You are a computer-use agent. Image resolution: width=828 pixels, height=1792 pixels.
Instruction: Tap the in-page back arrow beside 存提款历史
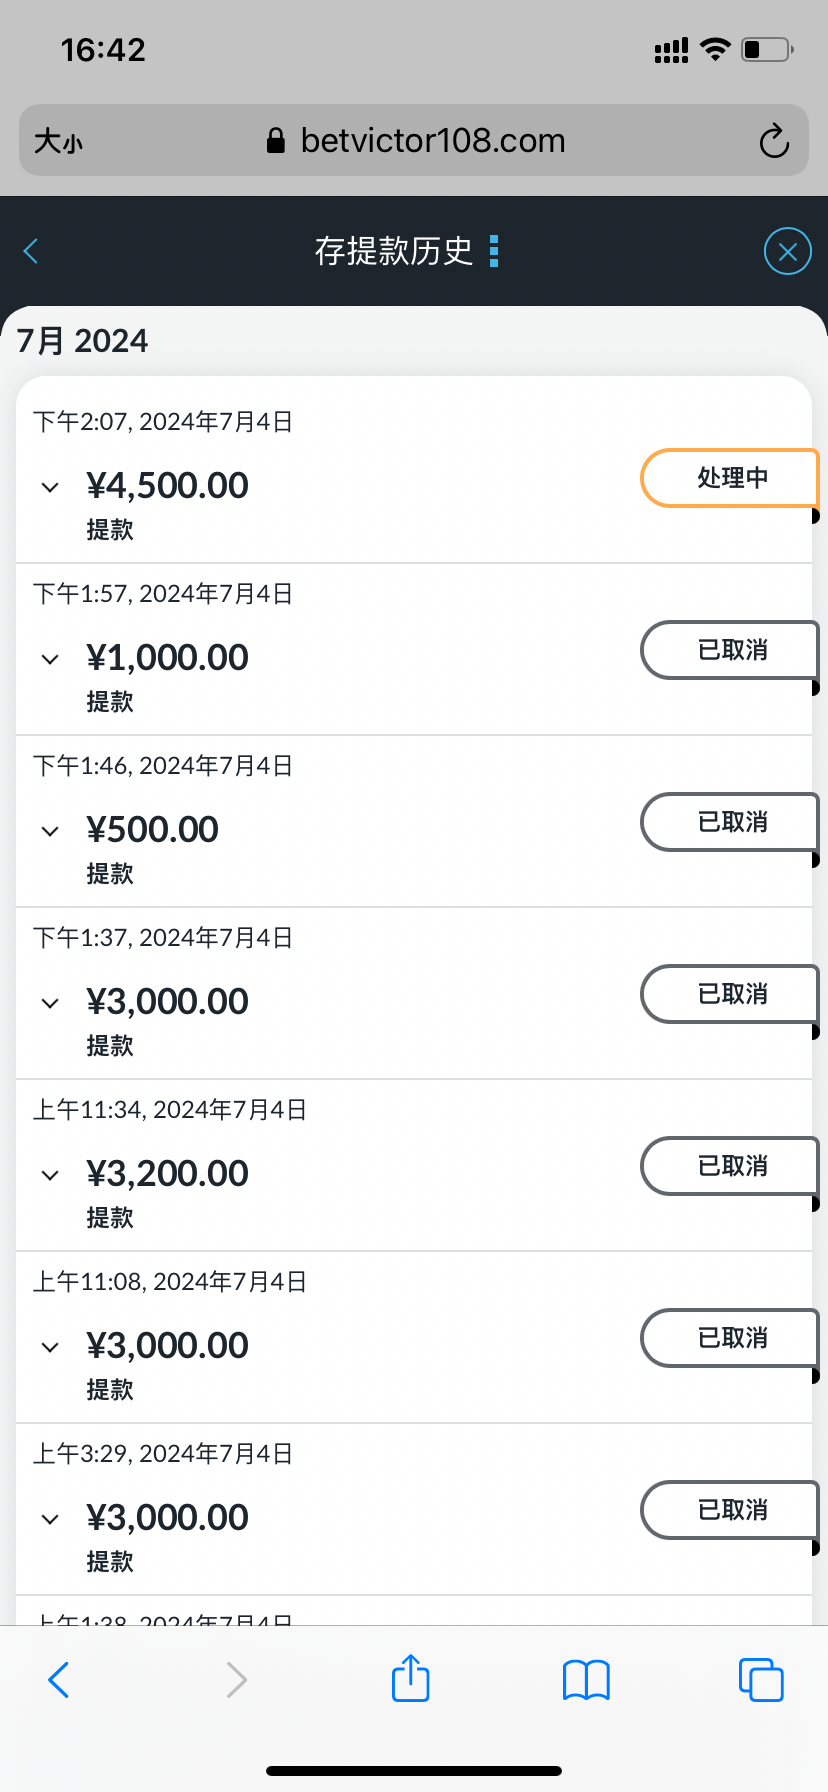31,251
